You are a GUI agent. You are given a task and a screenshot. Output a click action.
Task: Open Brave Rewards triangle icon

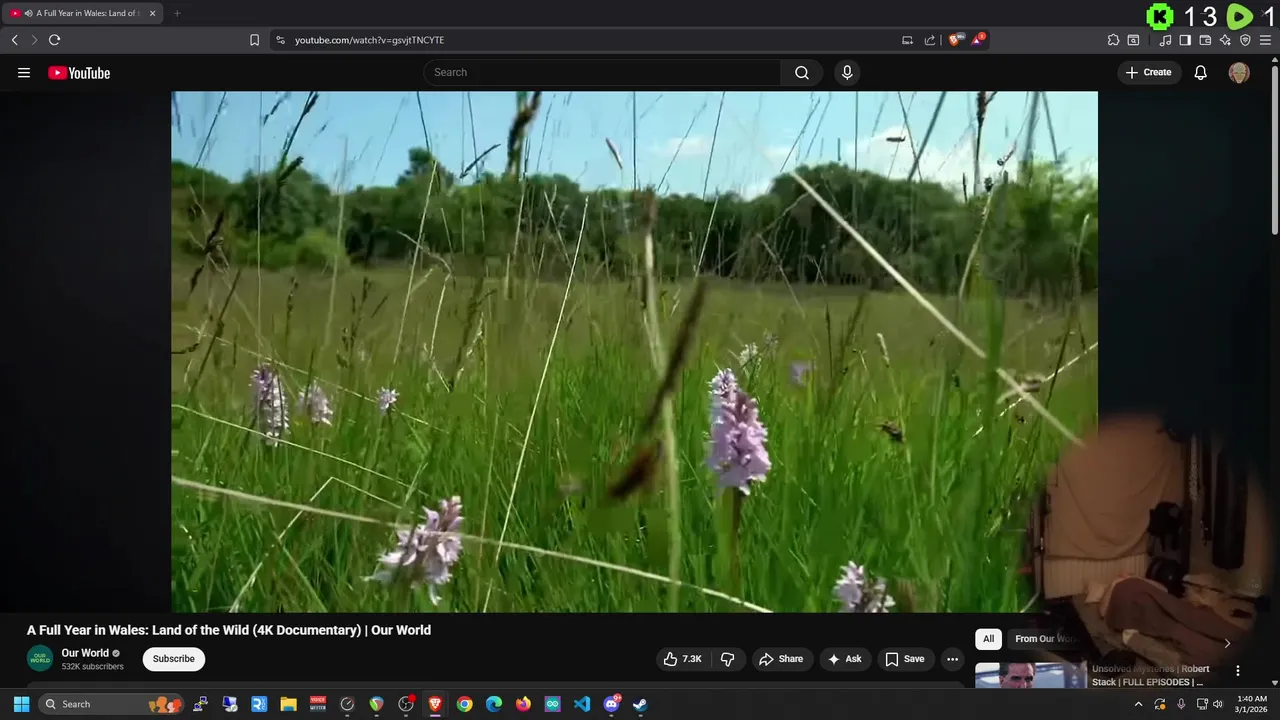[978, 40]
